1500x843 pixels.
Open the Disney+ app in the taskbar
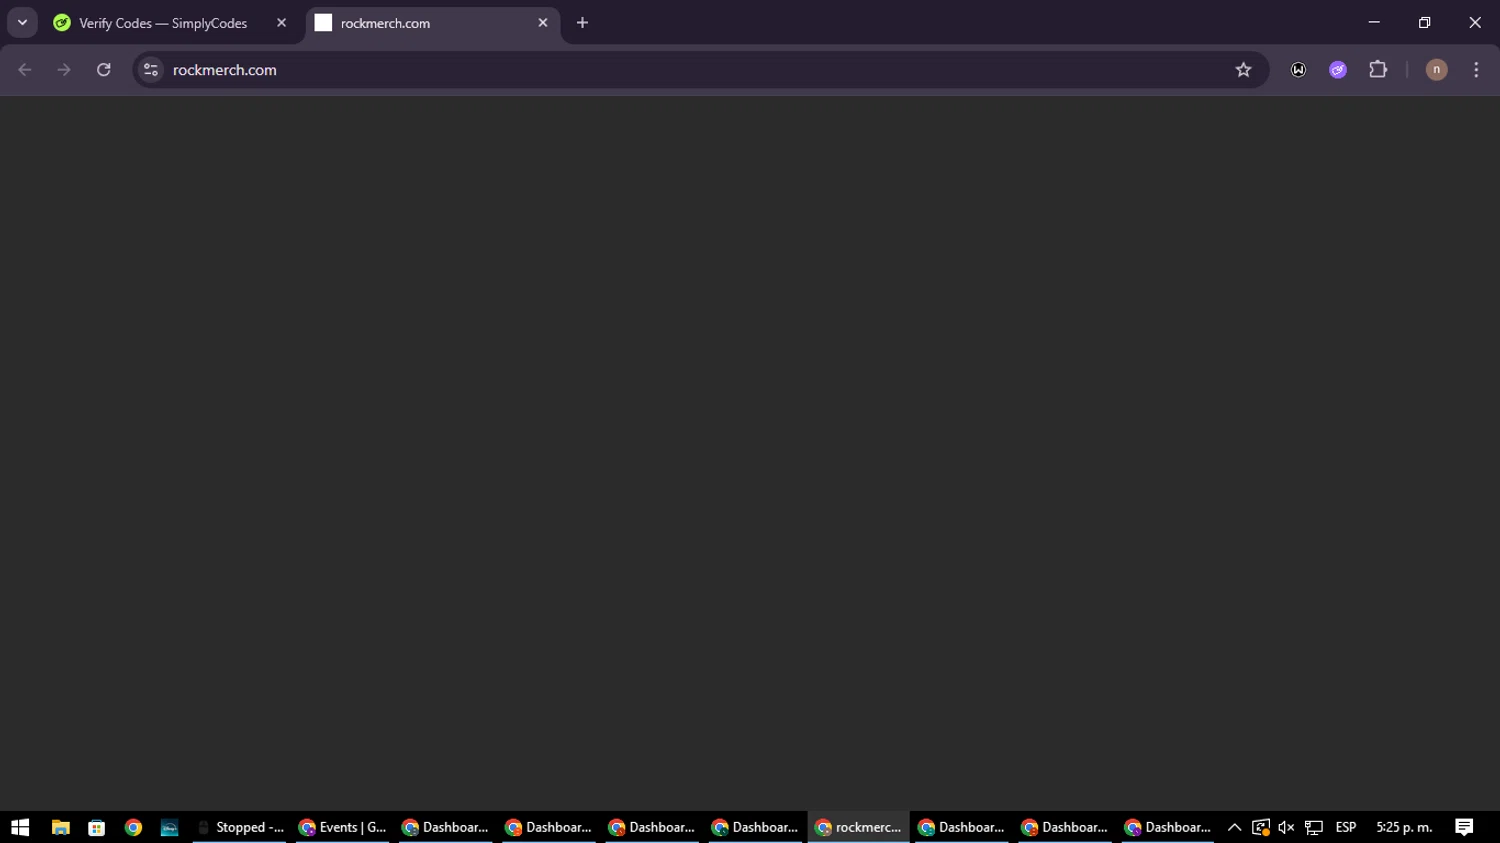(x=169, y=827)
